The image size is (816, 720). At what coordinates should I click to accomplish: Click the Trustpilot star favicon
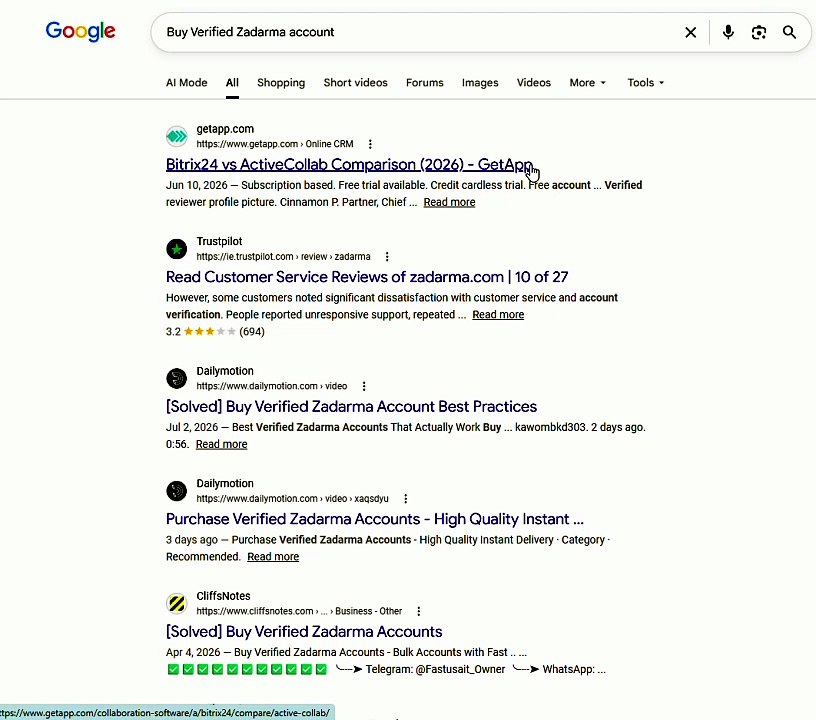pyautogui.click(x=176, y=249)
